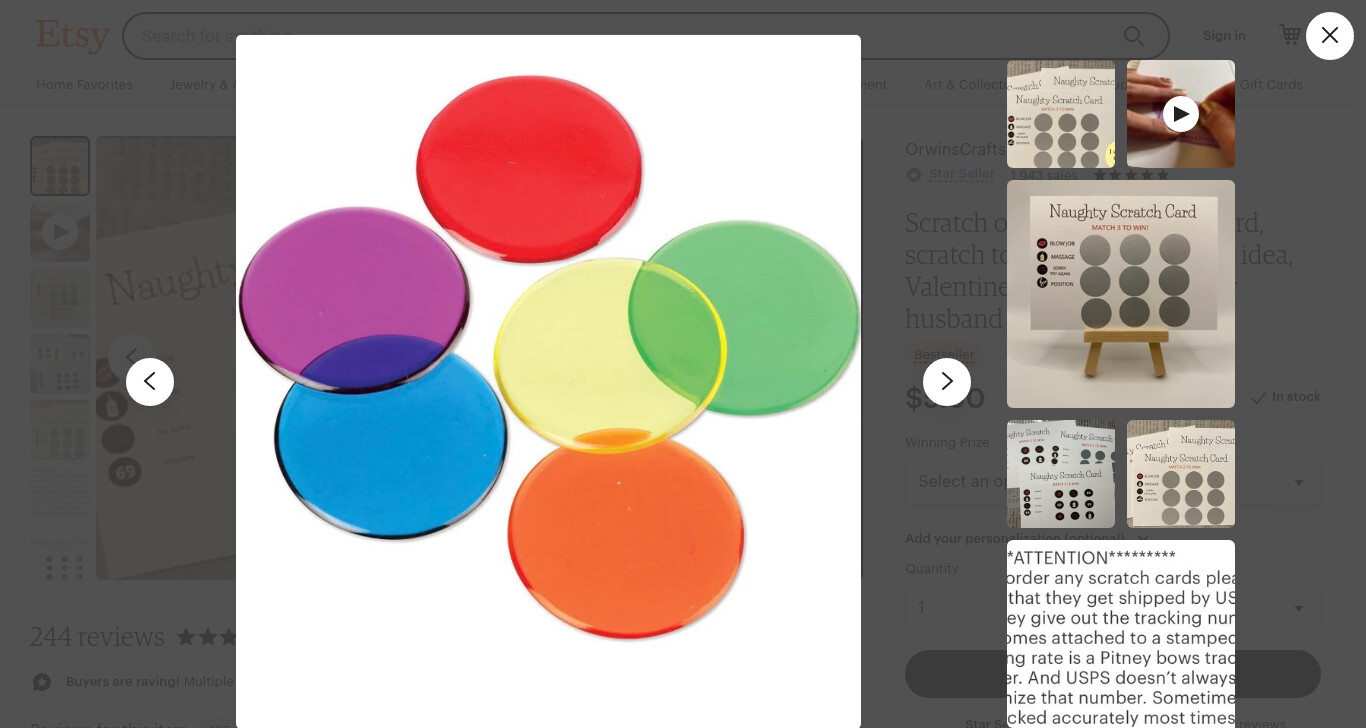Expand Add your personalization section

(1027, 538)
